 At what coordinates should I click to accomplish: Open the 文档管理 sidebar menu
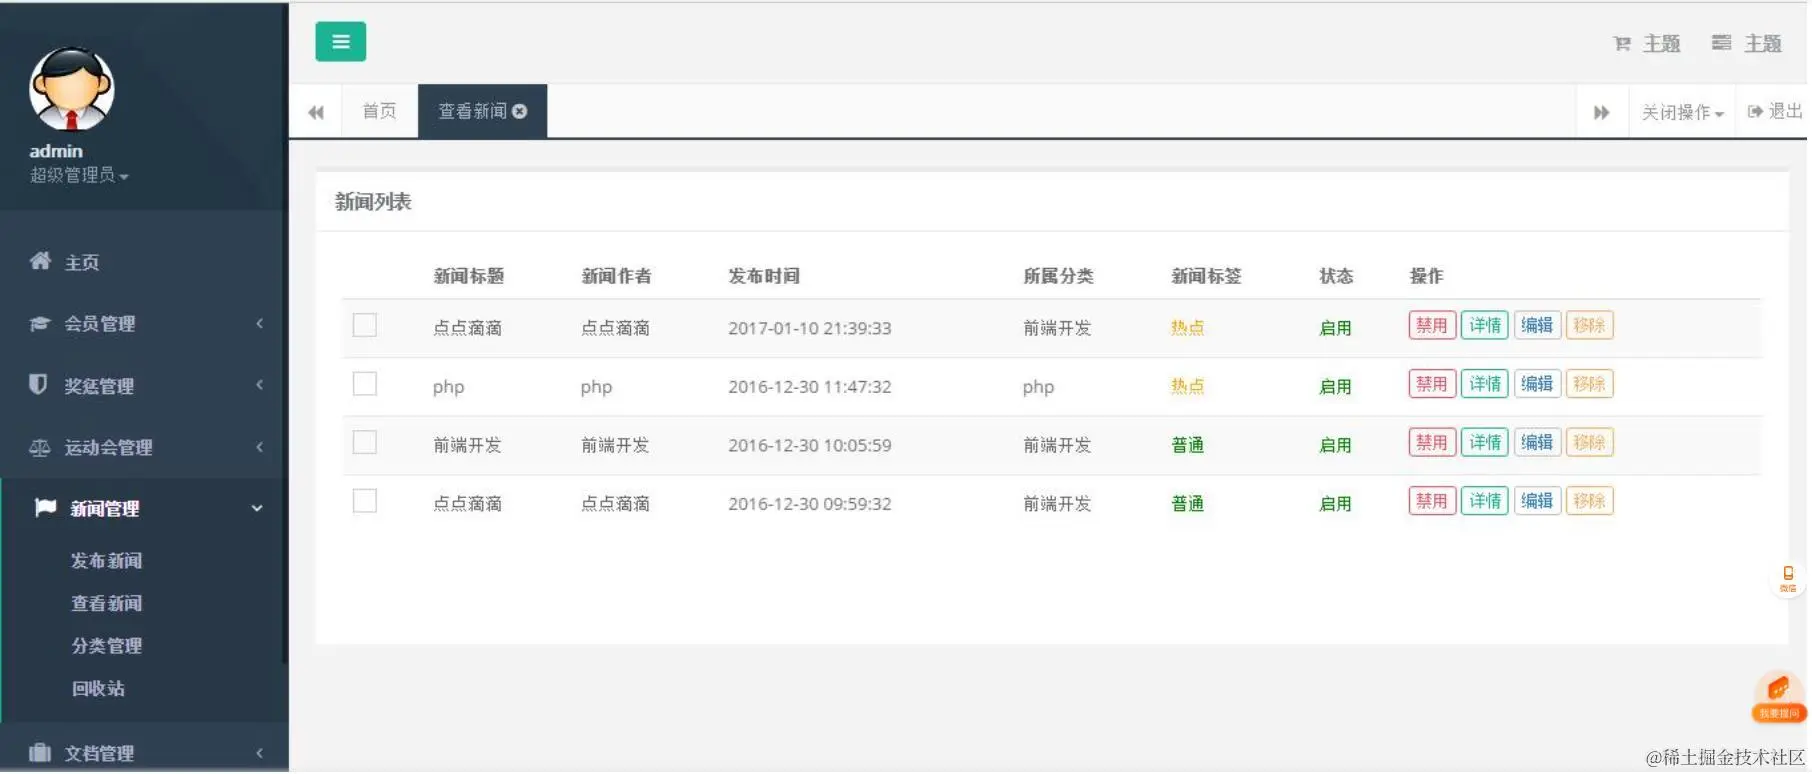(144, 753)
